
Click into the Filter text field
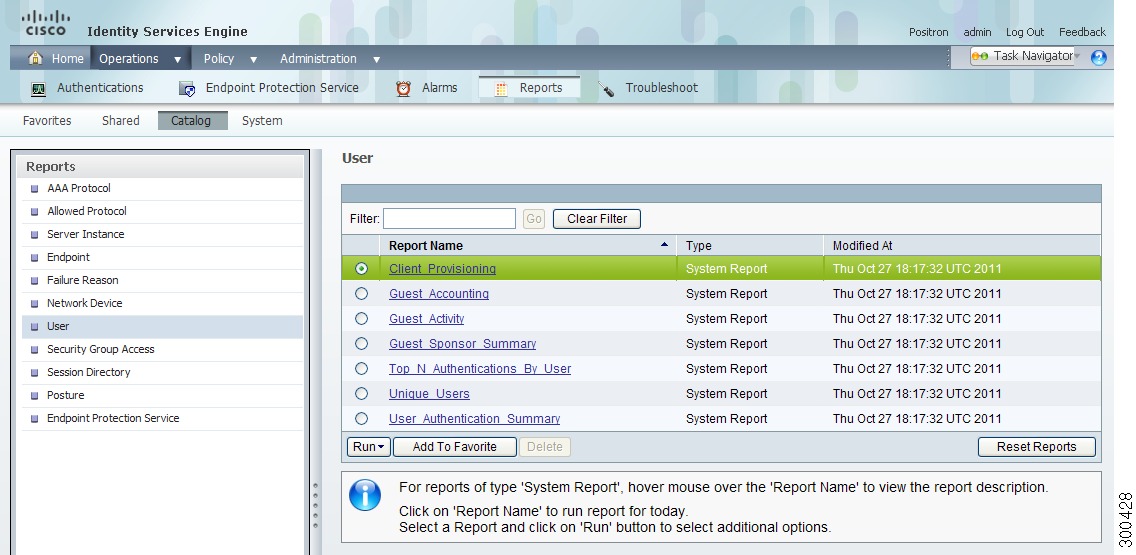[449, 219]
